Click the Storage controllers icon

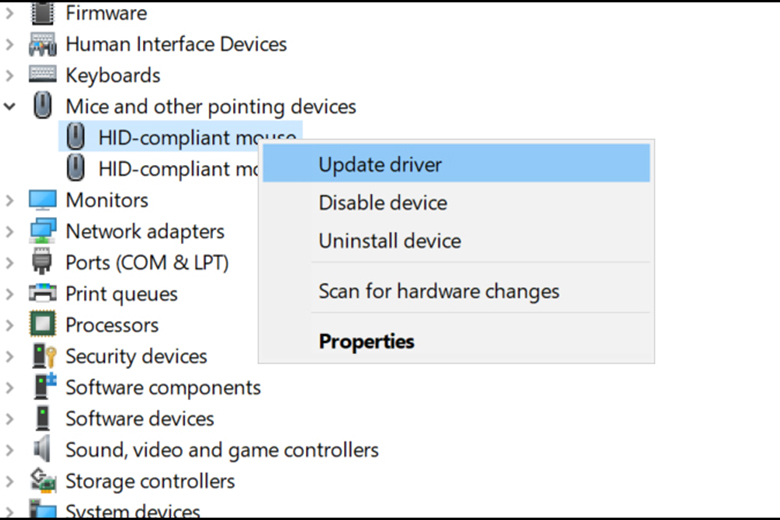(x=43, y=481)
